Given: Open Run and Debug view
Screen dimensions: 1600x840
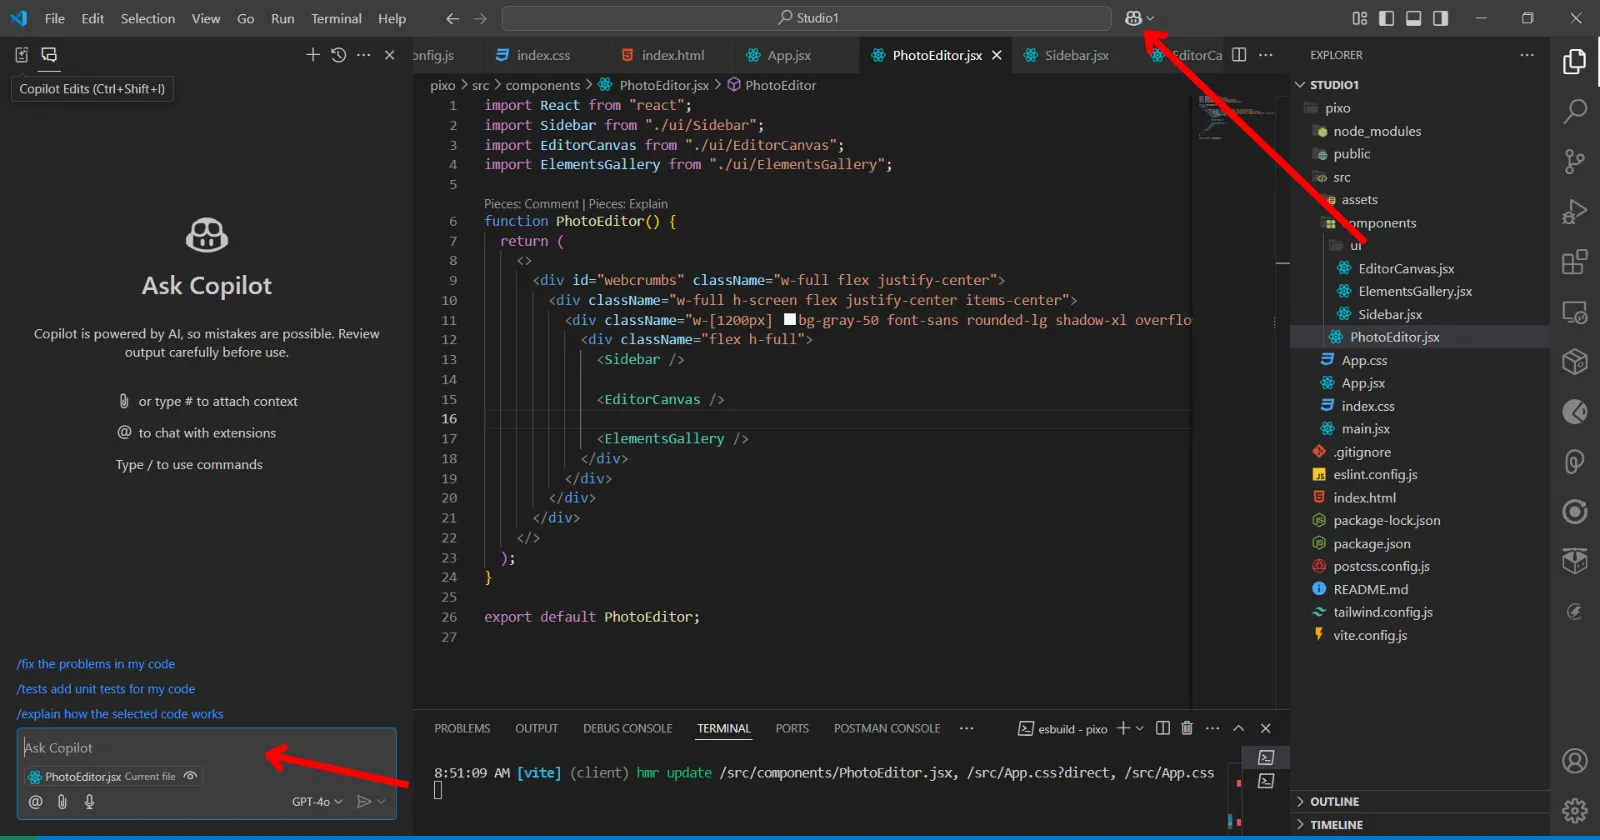Looking at the screenshot, I should coord(1575,211).
